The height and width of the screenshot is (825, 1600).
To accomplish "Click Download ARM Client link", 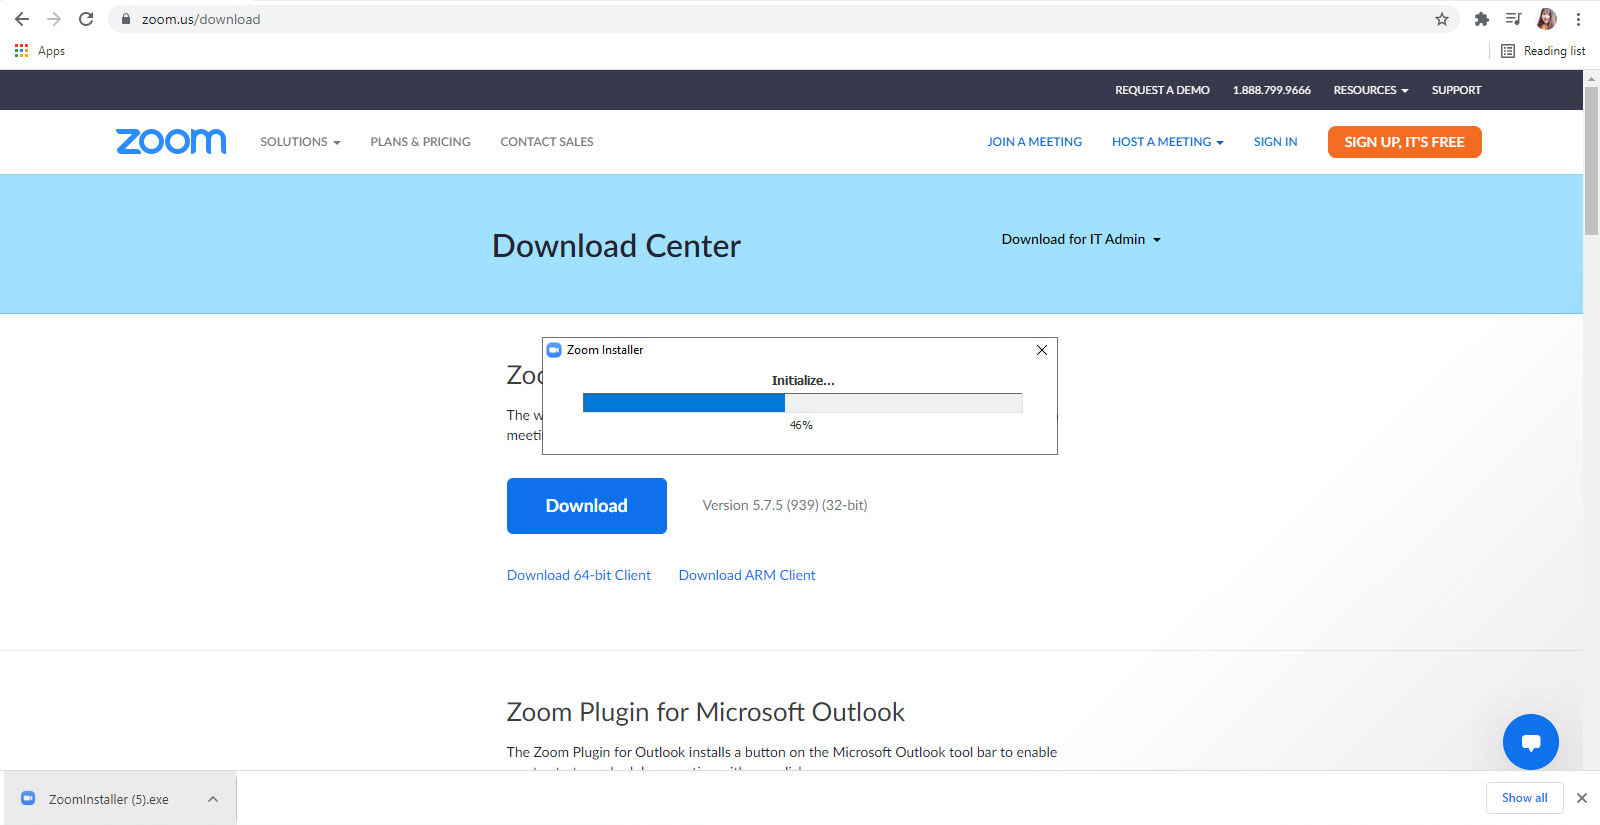I will pyautogui.click(x=747, y=575).
